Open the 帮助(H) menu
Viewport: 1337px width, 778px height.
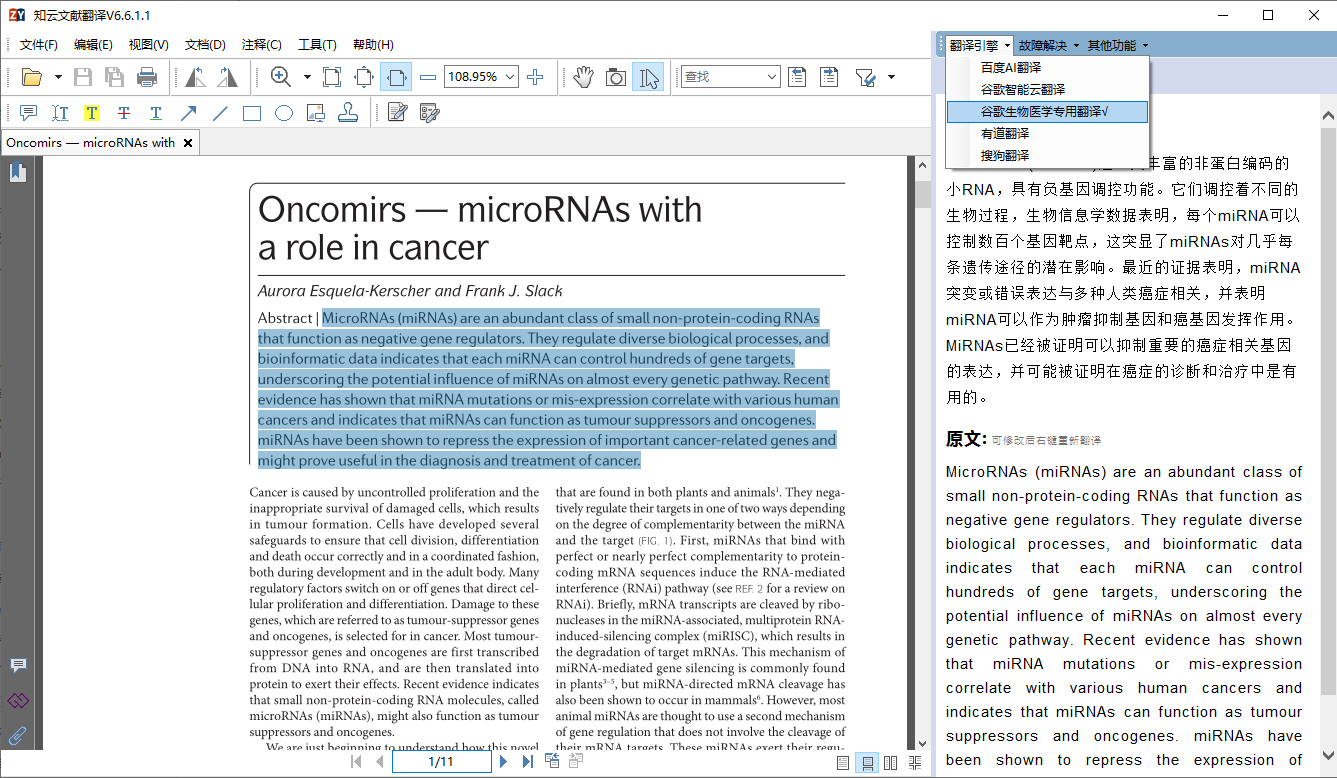pos(373,45)
